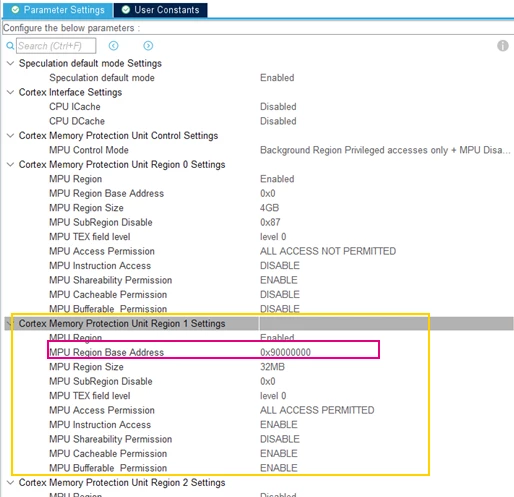
Task: Select Region 0 MPU SubRegion Disable label
Action: click(x=101, y=222)
